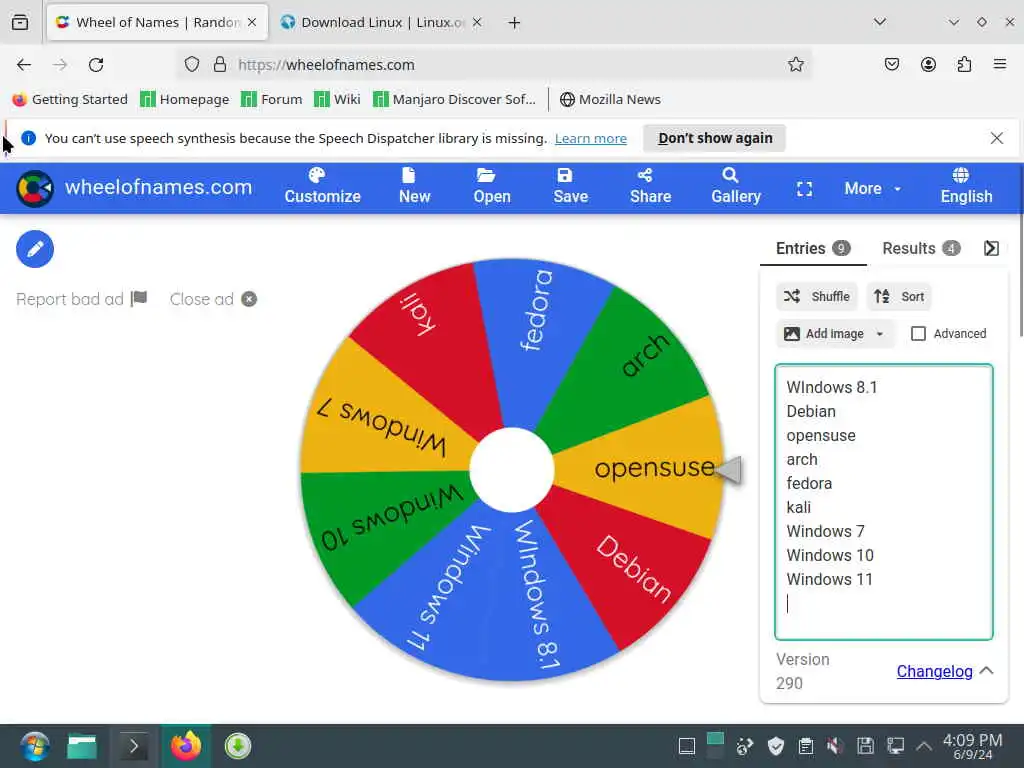Switch to the Results tab
The width and height of the screenshot is (1024, 768).
tap(921, 248)
